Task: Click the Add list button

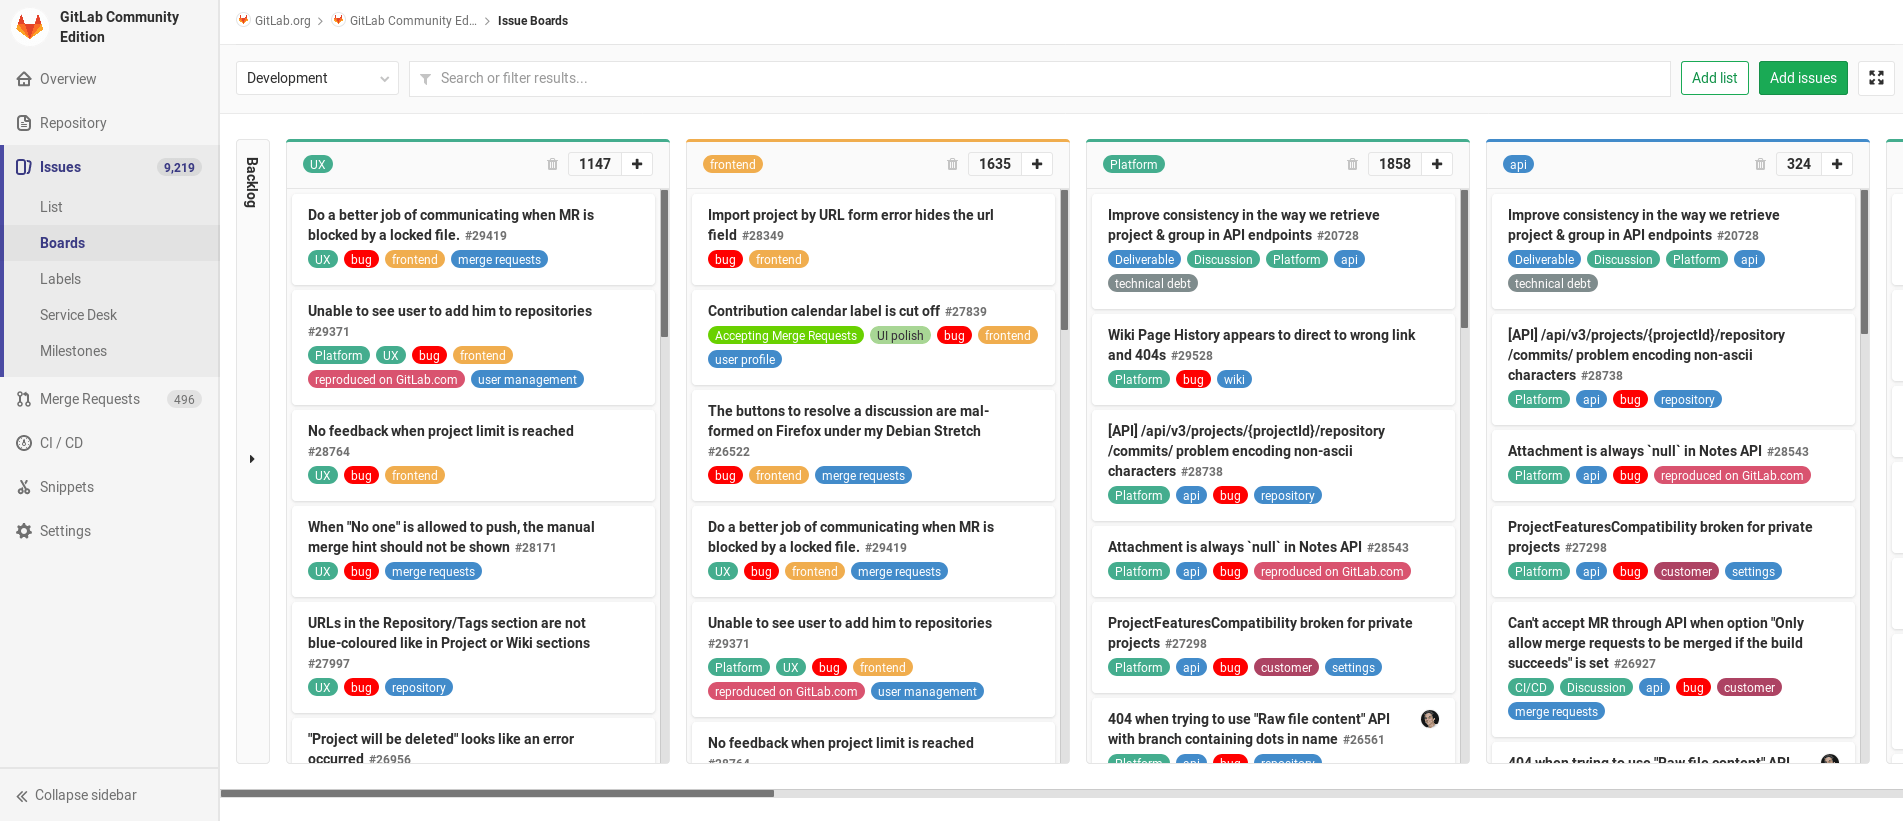Action: coord(1714,78)
